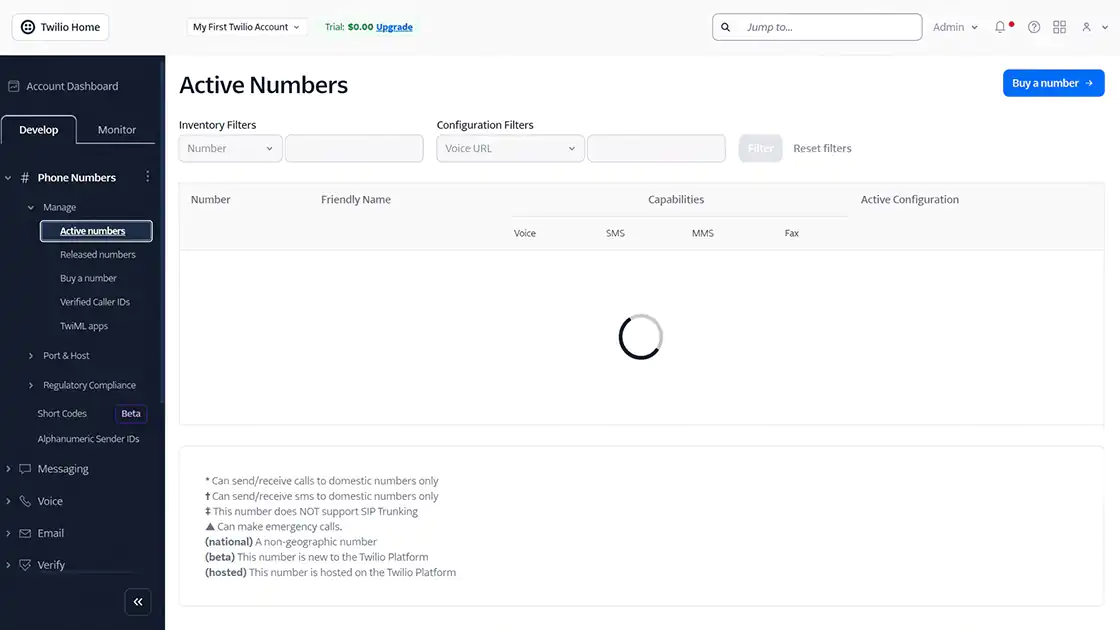The width and height of the screenshot is (1120, 630).
Task: Open the Voice URL configuration dropdown
Action: point(510,149)
